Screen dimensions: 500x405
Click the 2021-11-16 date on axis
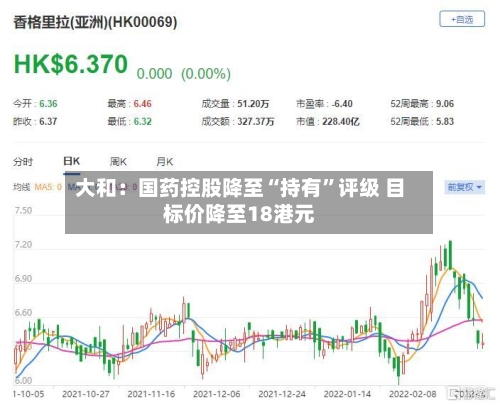(x=151, y=394)
